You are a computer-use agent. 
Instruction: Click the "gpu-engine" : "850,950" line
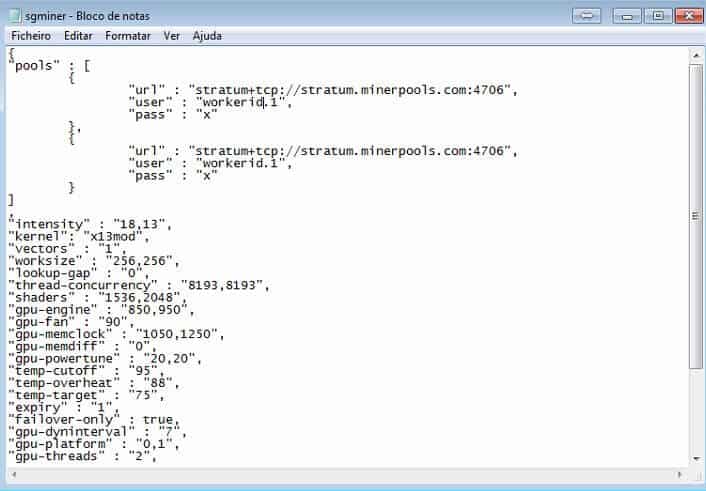(x=101, y=309)
